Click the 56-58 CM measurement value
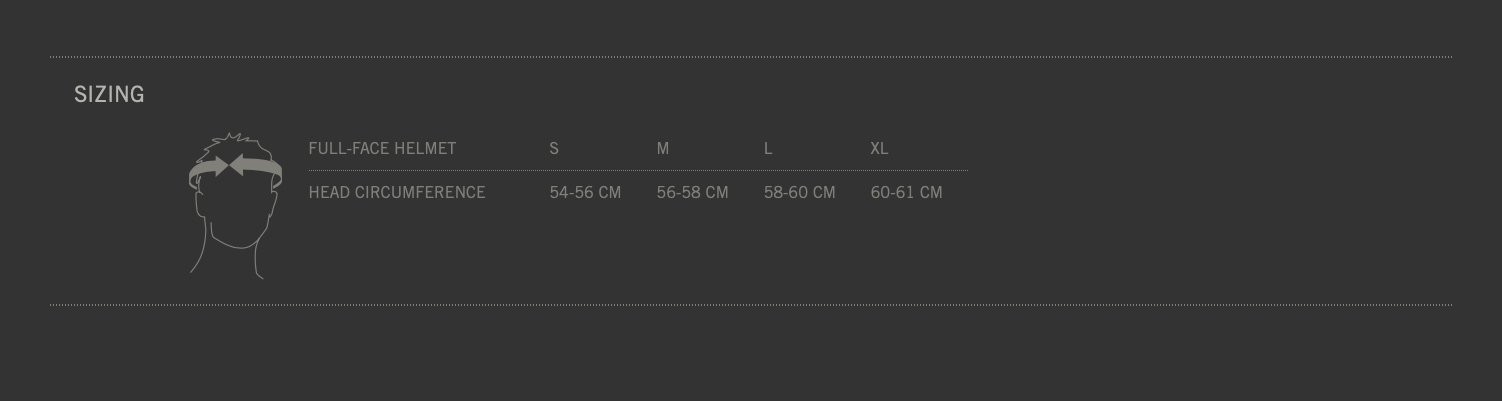 pyautogui.click(x=692, y=192)
